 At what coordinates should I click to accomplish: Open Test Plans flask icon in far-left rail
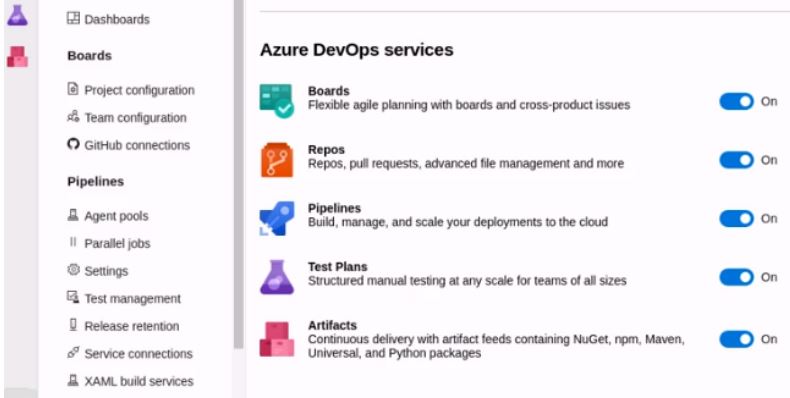[17, 16]
